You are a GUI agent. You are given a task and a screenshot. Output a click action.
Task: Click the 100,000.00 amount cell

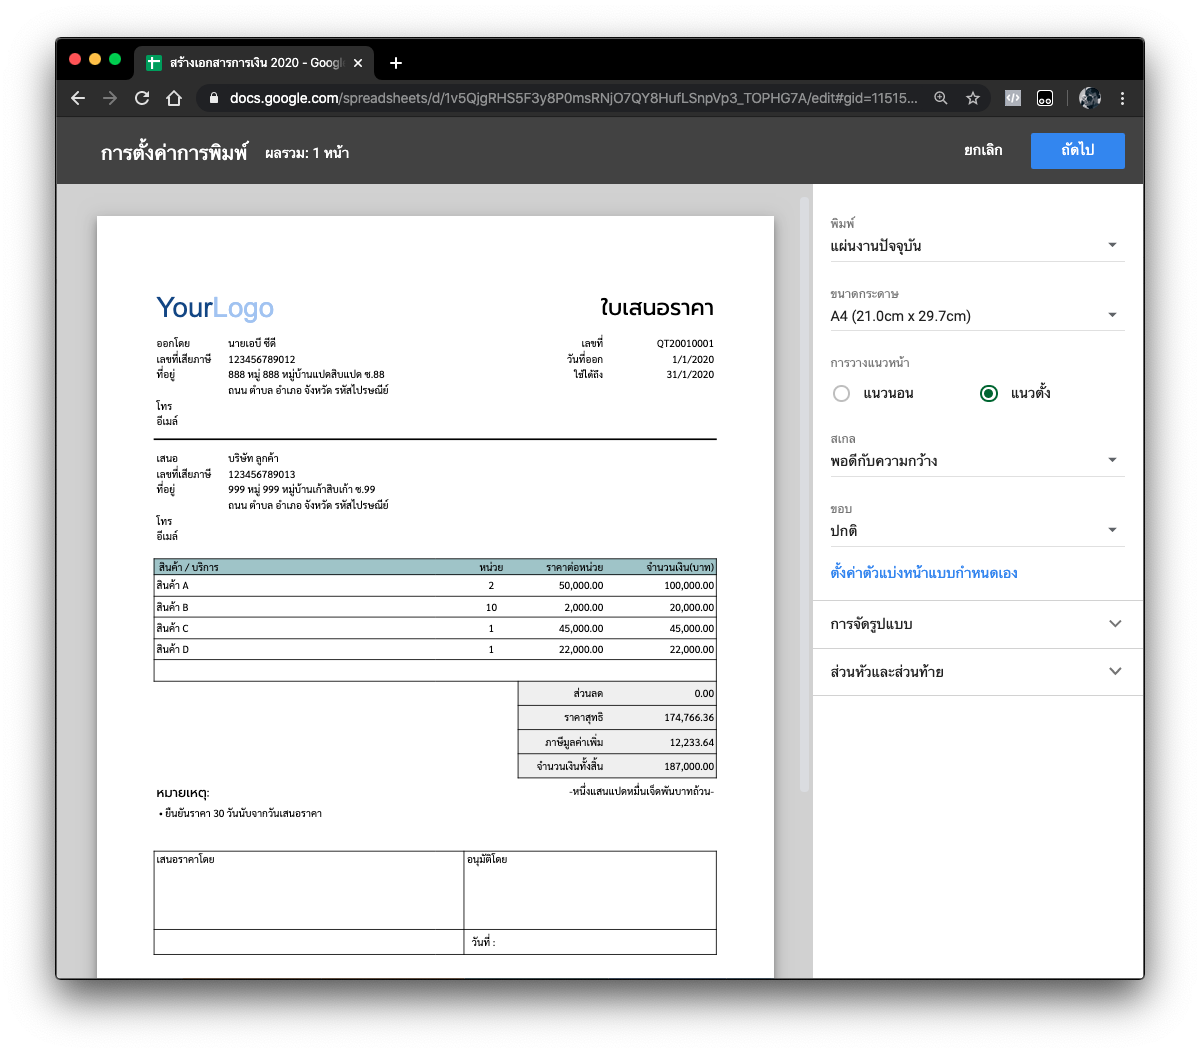(689, 586)
